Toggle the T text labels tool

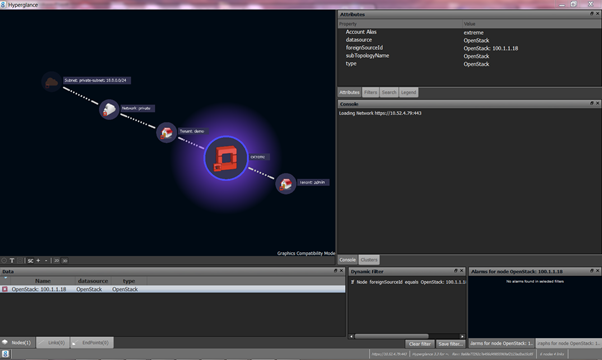click(12, 261)
